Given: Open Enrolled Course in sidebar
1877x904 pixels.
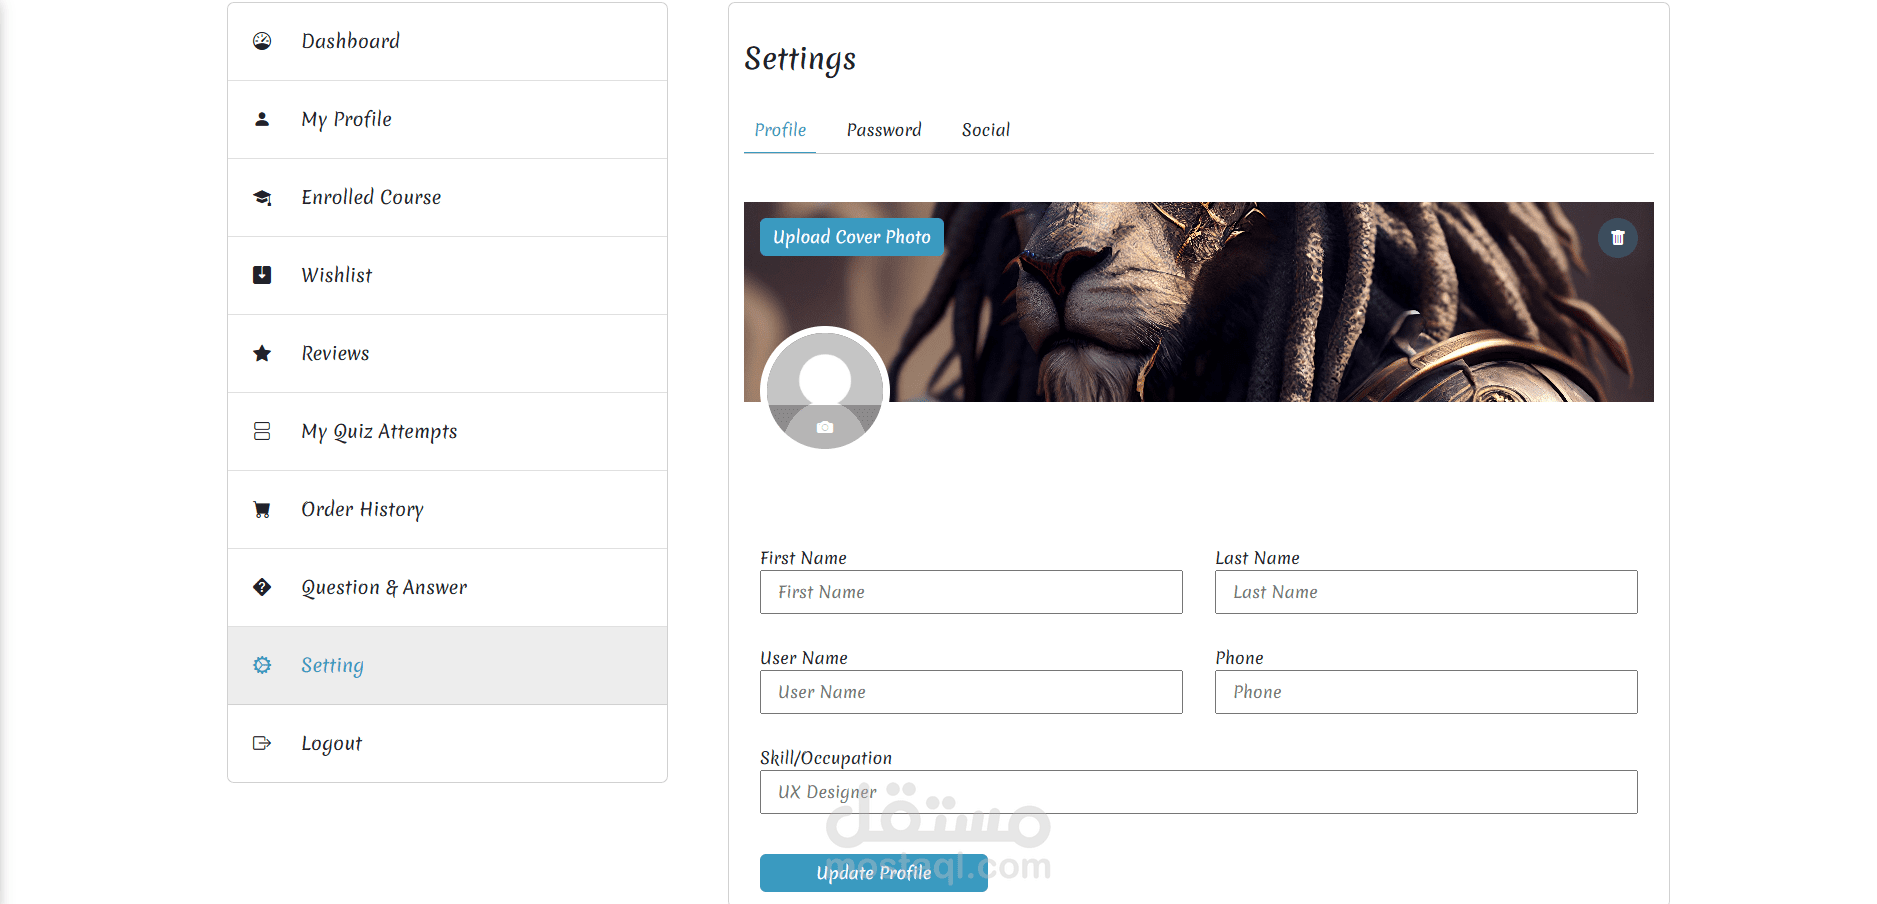Looking at the screenshot, I should coord(447,197).
